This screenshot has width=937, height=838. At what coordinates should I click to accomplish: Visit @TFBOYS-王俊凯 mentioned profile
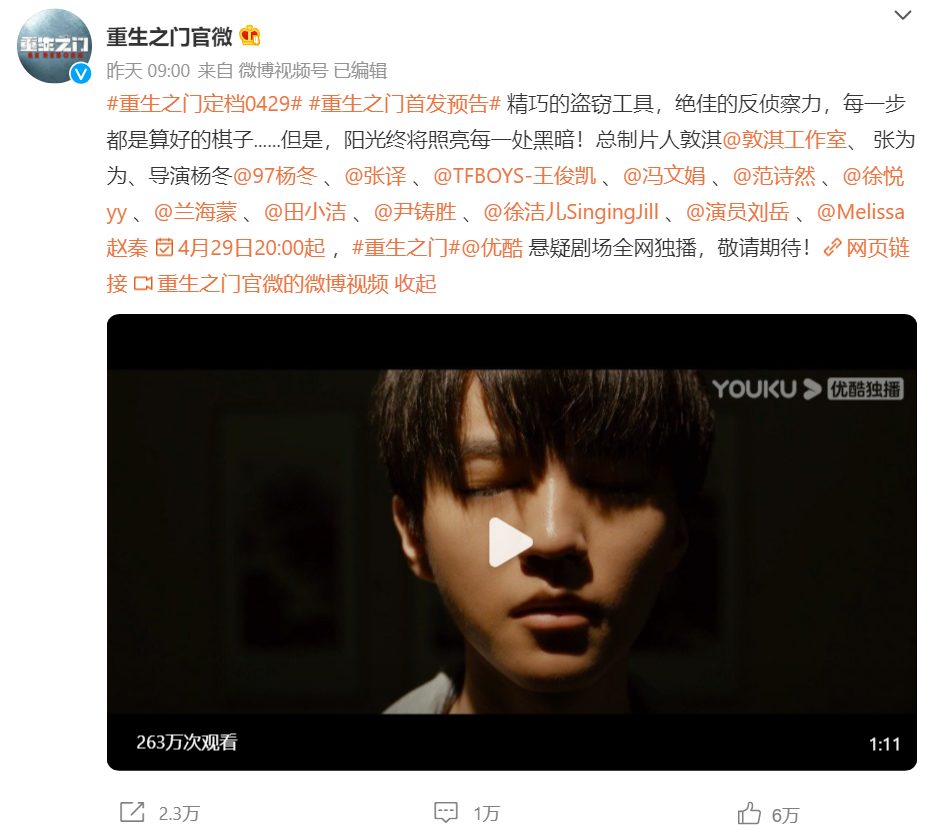[515, 176]
